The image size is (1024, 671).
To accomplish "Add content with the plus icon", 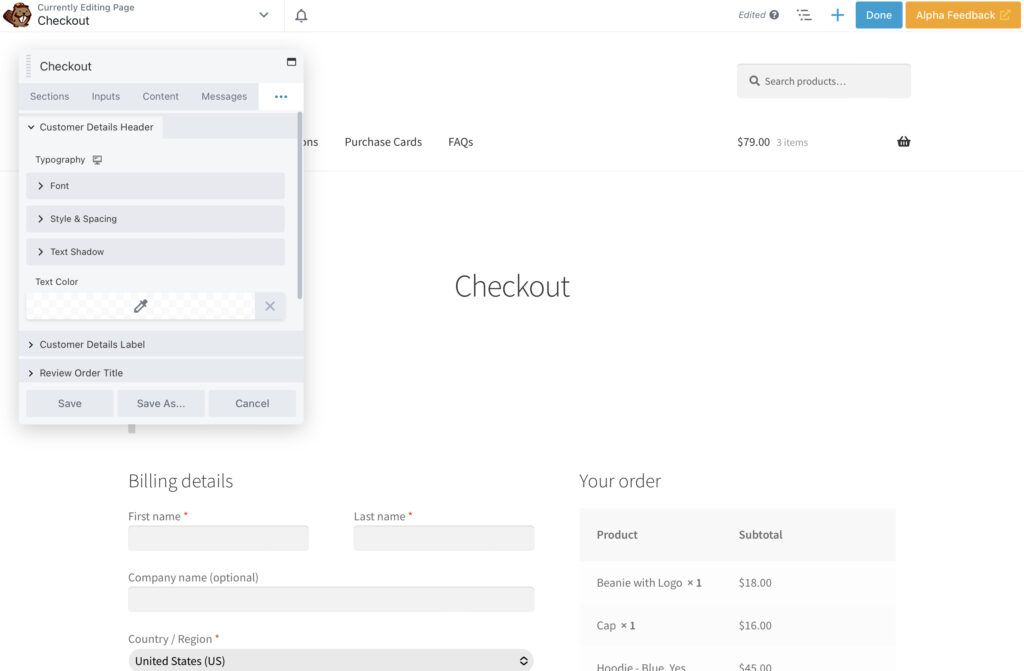I will pos(837,15).
